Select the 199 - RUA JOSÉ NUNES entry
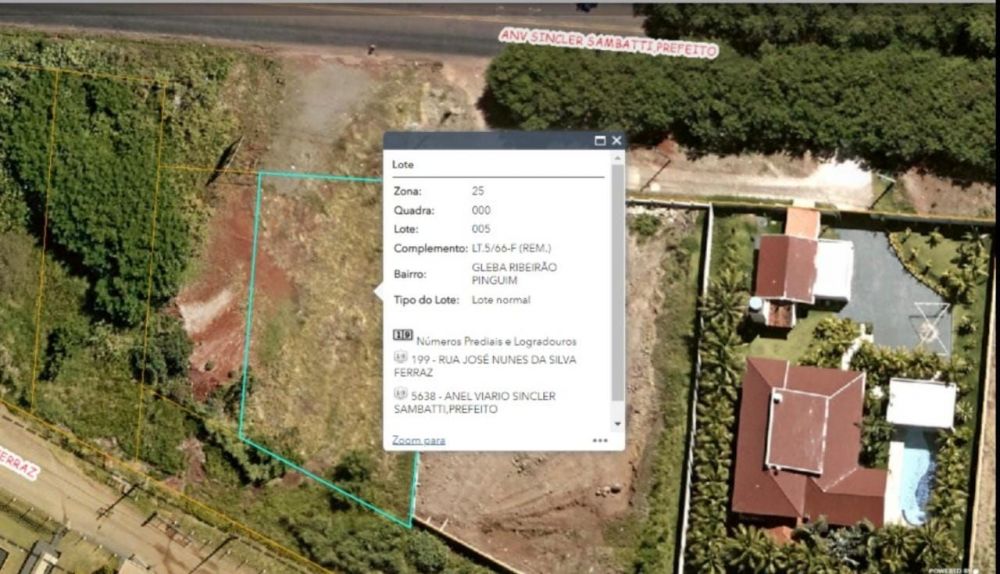1000x574 pixels. tap(486, 365)
